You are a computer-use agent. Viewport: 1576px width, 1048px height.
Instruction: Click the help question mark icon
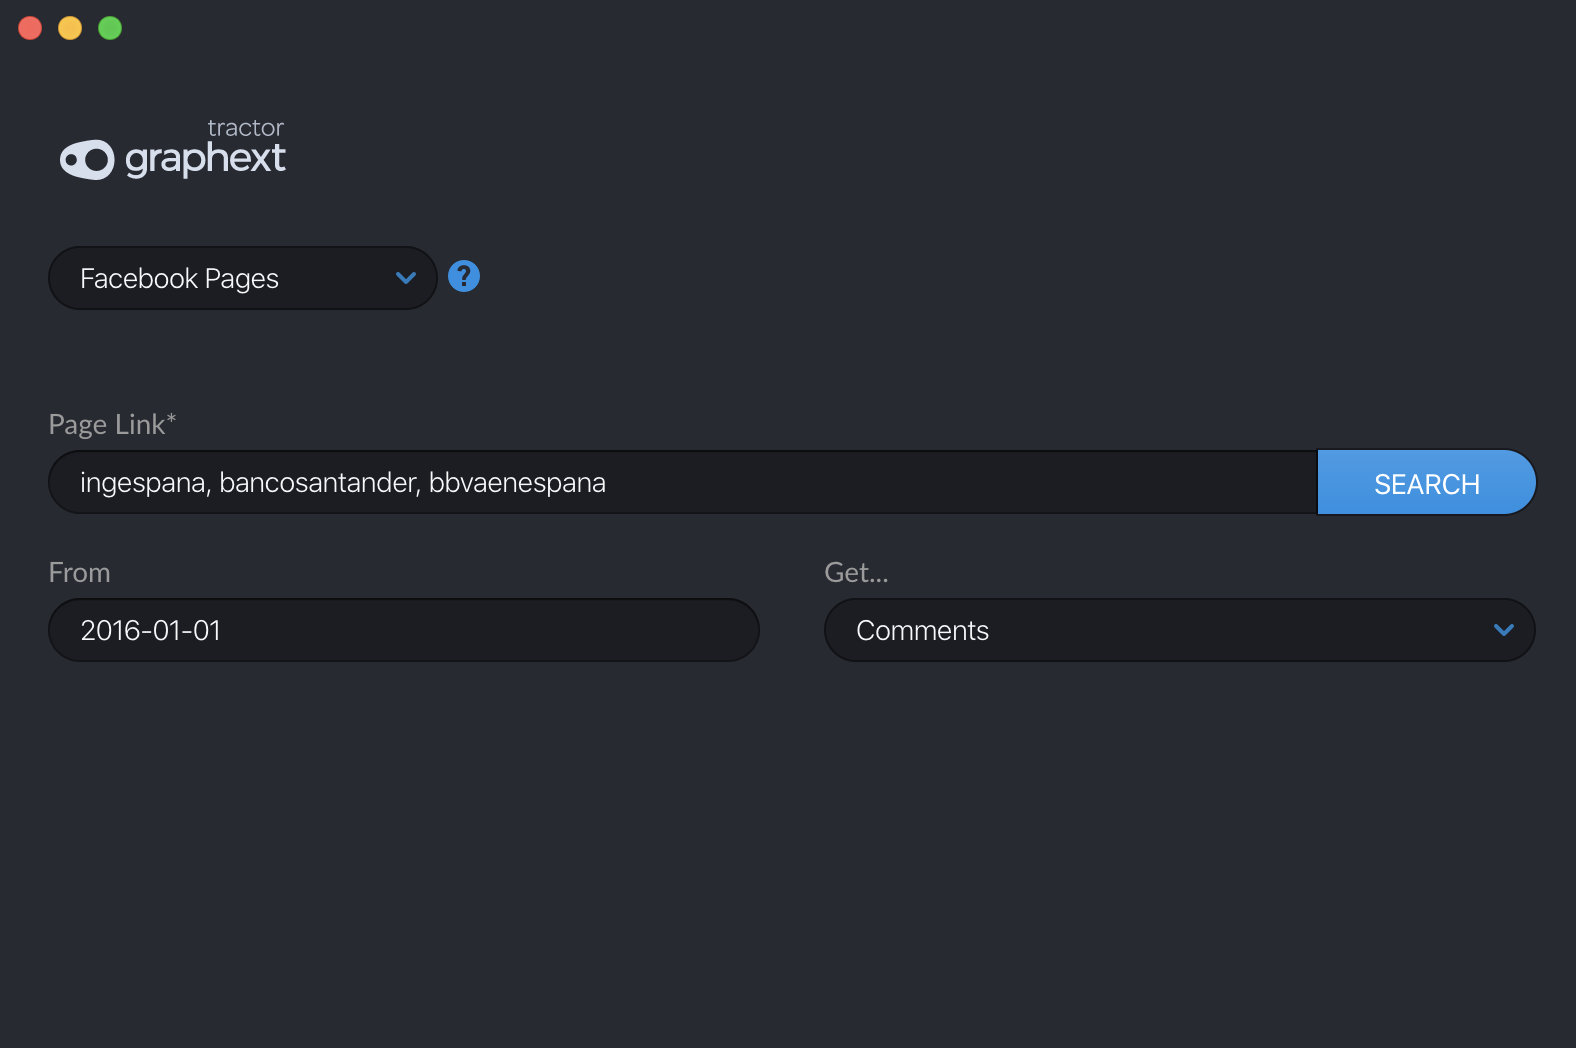click(464, 276)
